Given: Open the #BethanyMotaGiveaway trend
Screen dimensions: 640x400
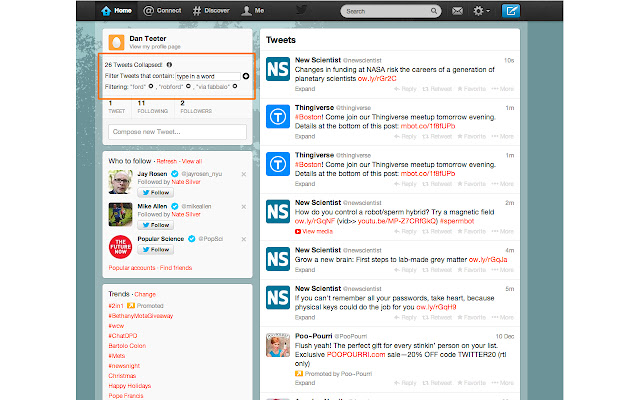Looking at the screenshot, I should (x=141, y=316).
